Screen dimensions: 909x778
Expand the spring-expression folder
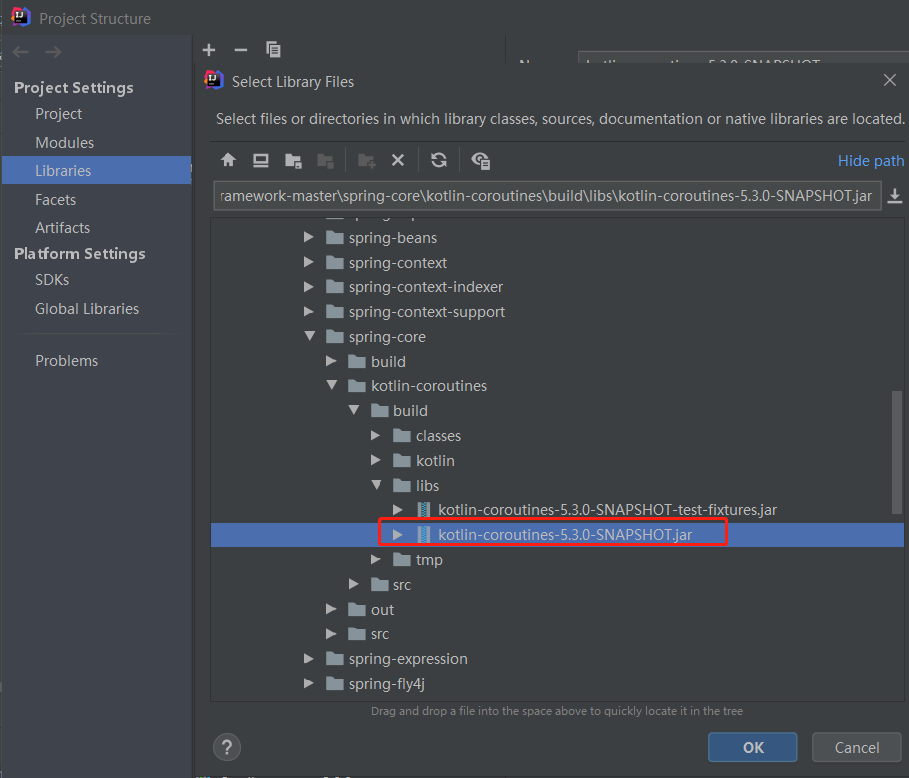pyautogui.click(x=309, y=658)
